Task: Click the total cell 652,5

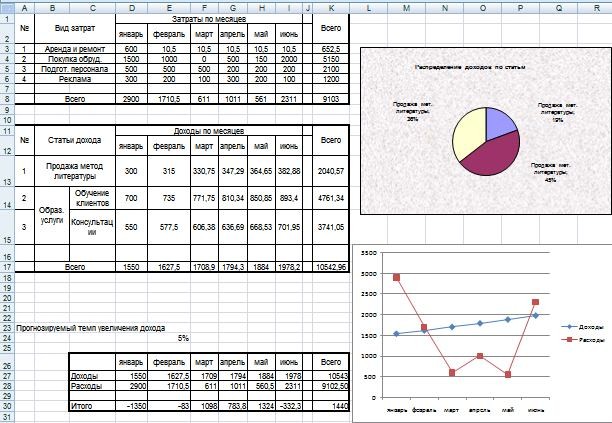Action: click(x=331, y=49)
